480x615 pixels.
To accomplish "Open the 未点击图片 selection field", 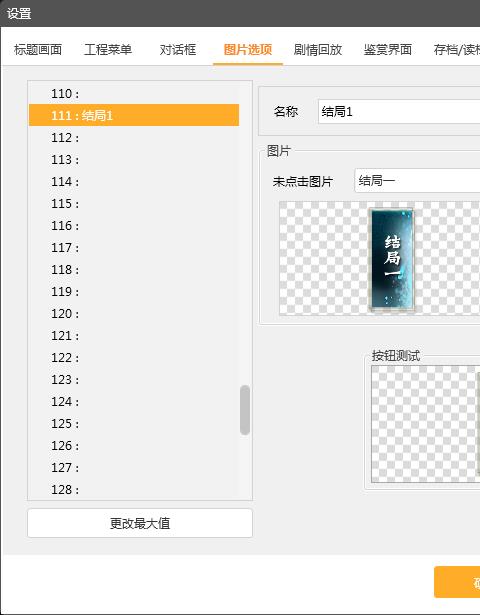I will [417, 180].
